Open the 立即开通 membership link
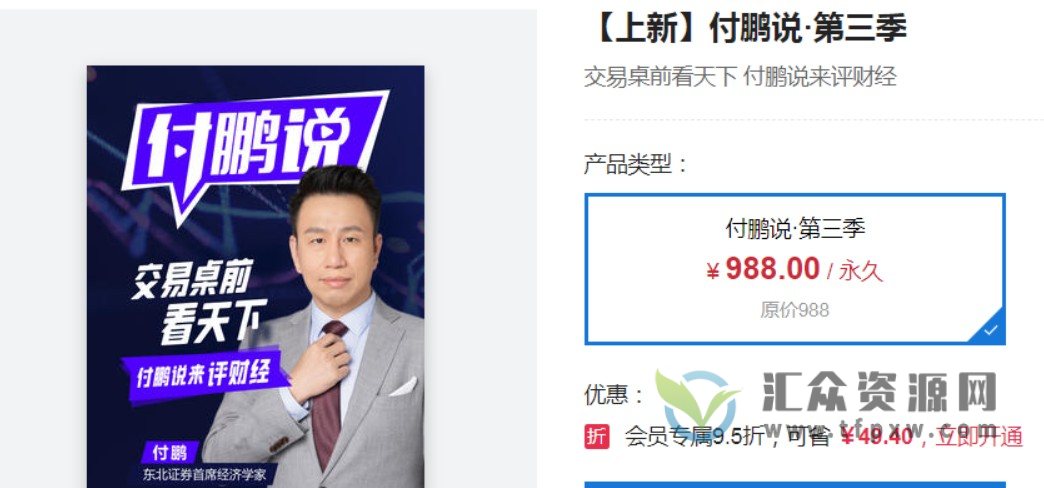 [979, 437]
